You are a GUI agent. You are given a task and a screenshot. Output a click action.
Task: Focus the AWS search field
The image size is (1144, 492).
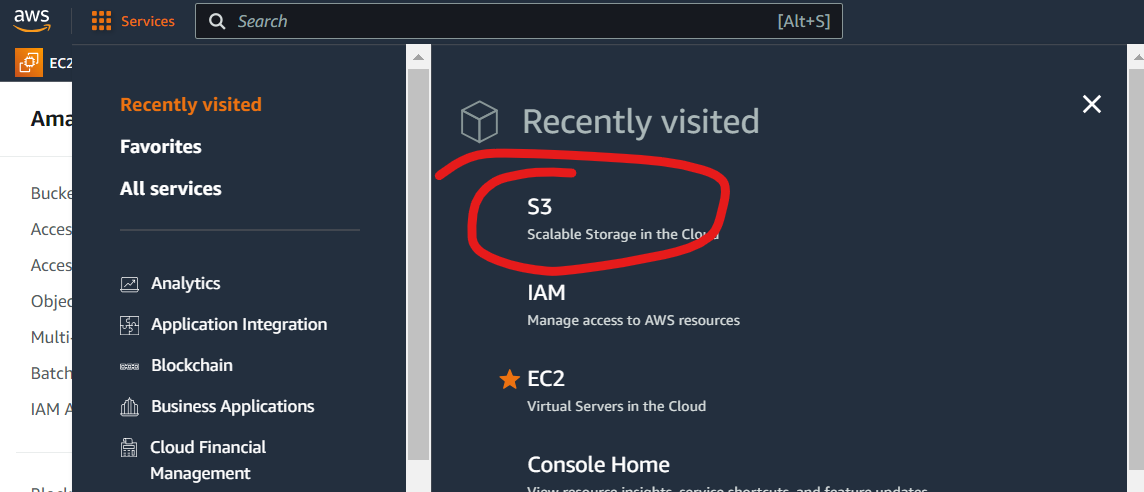pyautogui.click(x=500, y=21)
